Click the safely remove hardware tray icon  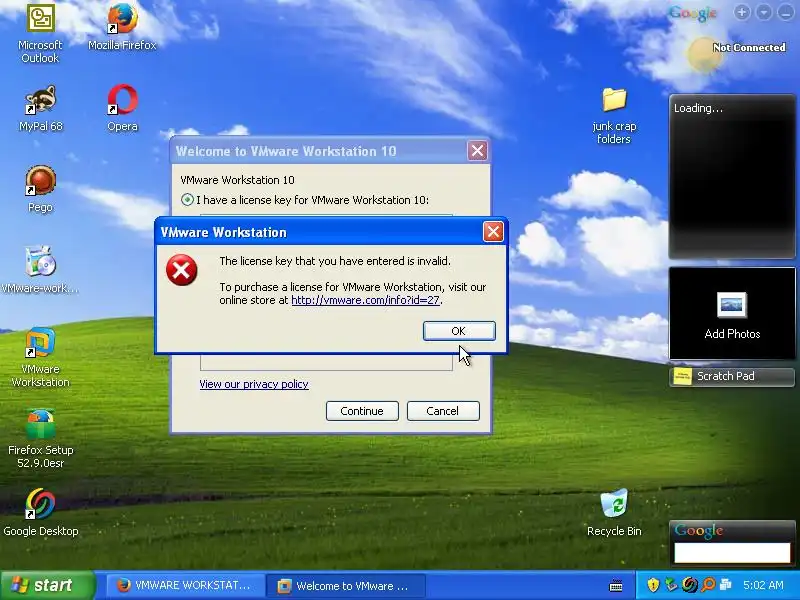tap(671, 585)
